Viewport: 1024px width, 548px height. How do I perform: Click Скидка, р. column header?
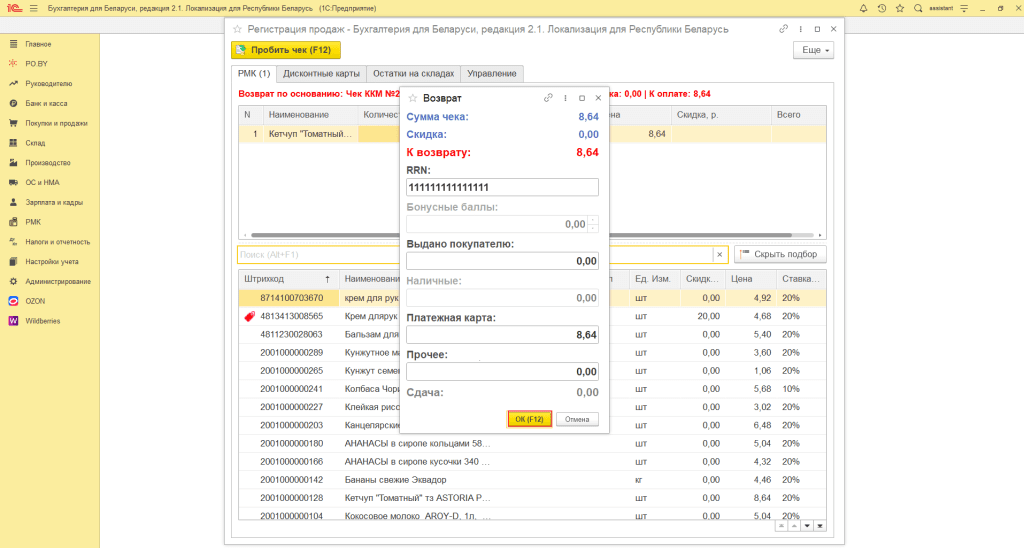[721, 115]
